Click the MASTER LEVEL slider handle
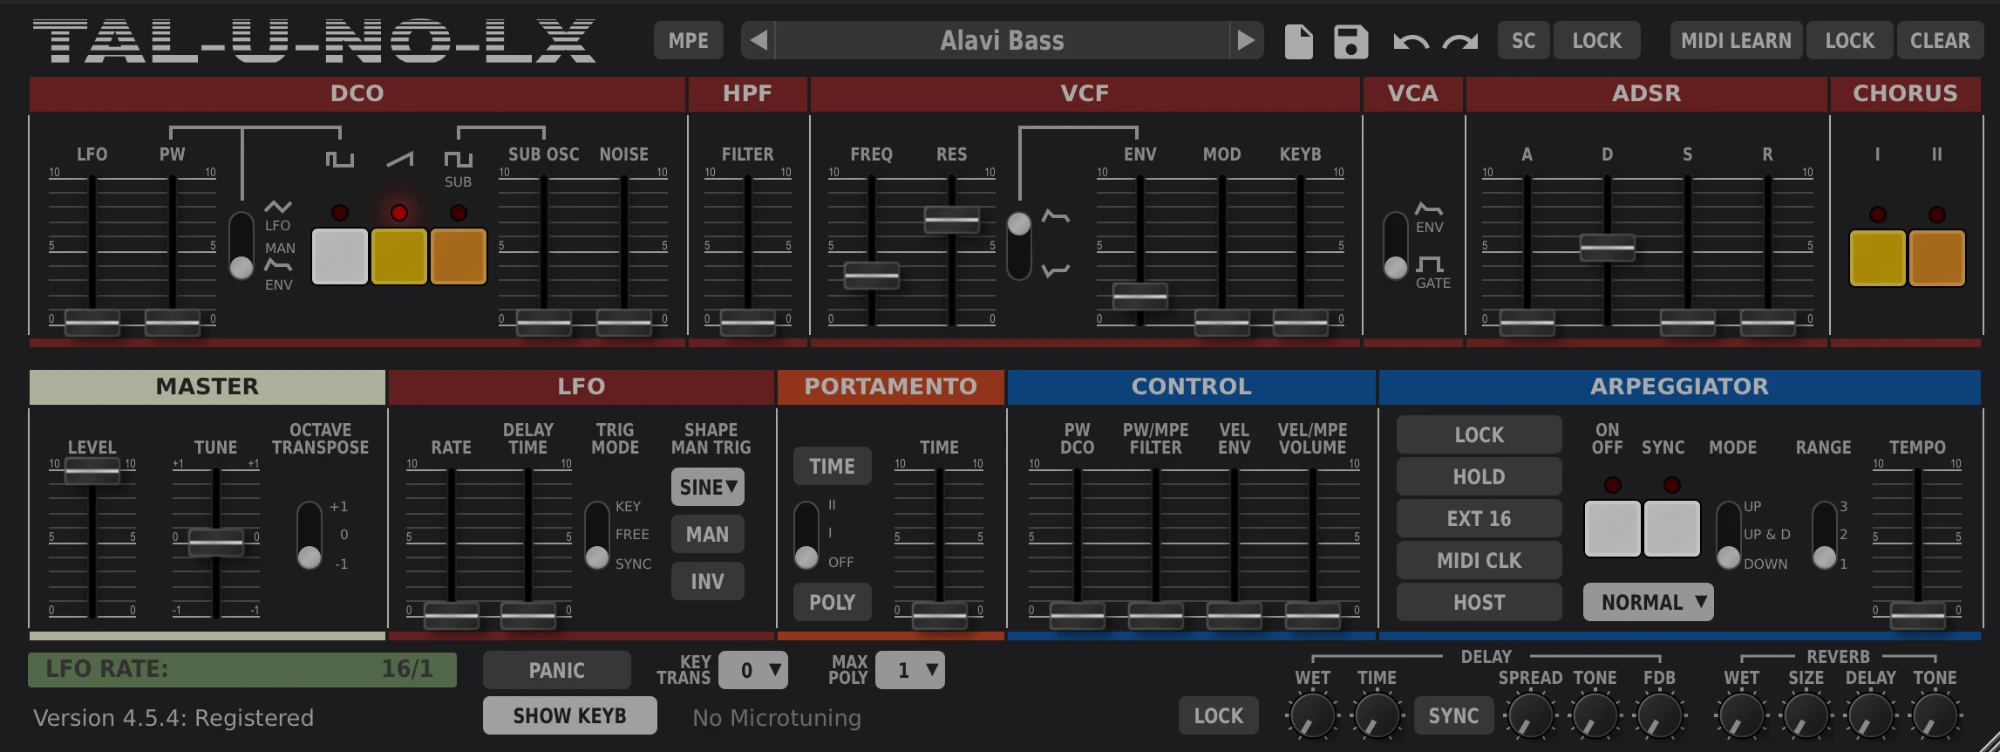The width and height of the screenshot is (2000, 752). point(92,471)
